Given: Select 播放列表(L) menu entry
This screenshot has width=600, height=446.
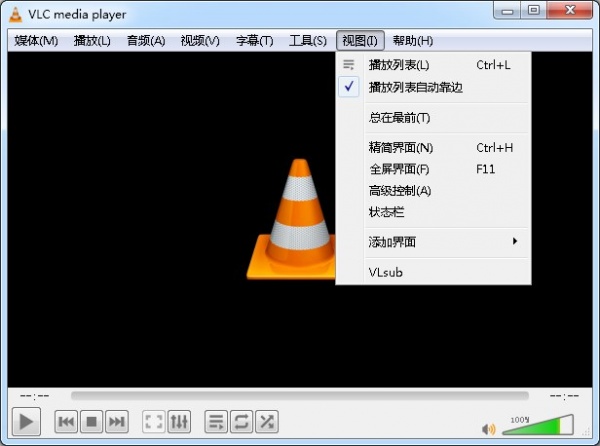Looking at the screenshot, I should tap(434, 65).
